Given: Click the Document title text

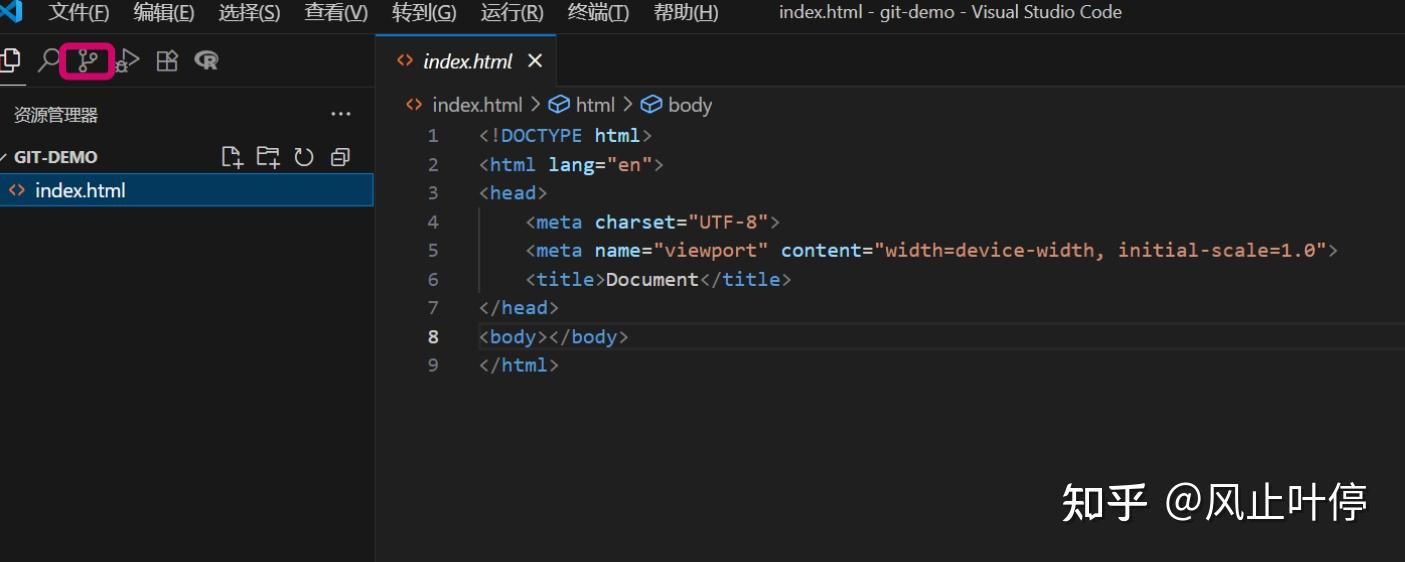Looking at the screenshot, I should pyautogui.click(x=652, y=280).
